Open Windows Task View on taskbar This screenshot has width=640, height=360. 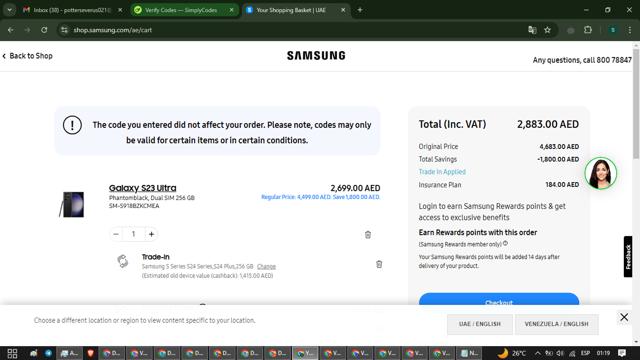(x=12, y=353)
